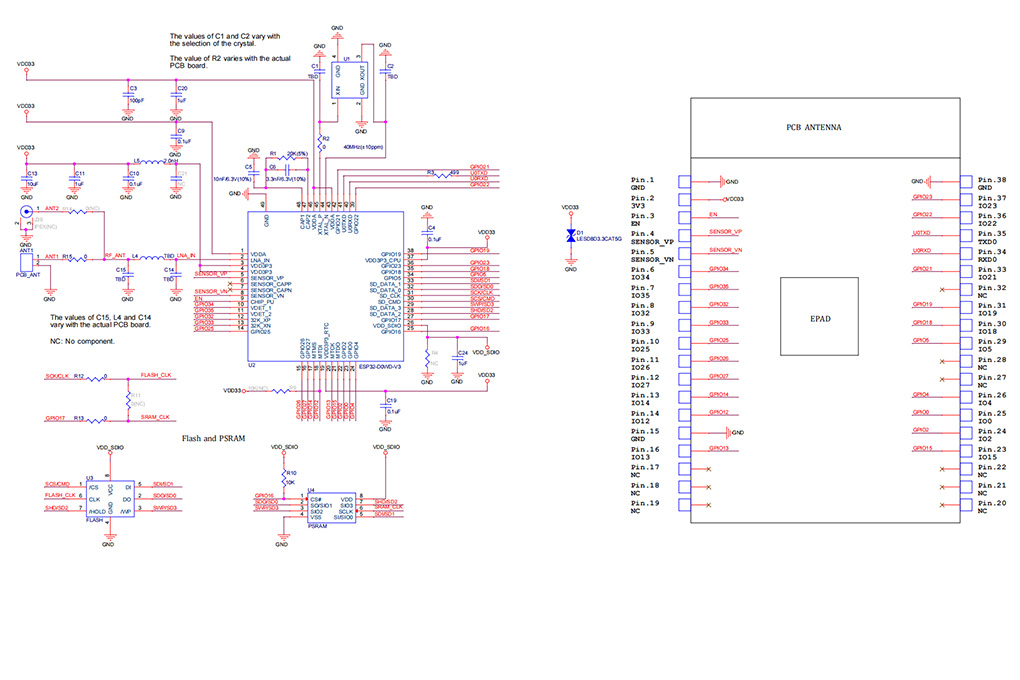This screenshot has width=1020, height=680.
Task: Select the C4 0.1uF capacitor symbol
Action: tap(427, 234)
